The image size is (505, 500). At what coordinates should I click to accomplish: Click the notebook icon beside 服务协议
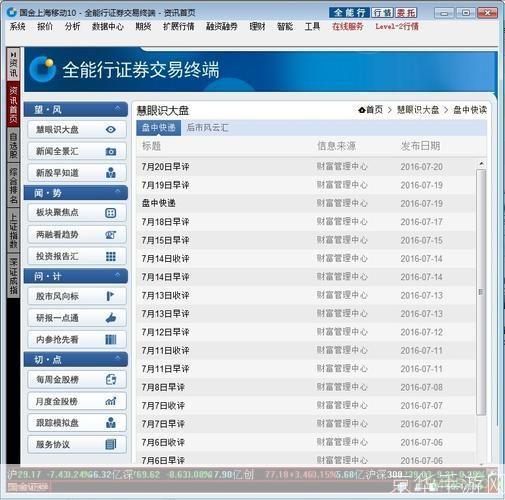(111, 444)
